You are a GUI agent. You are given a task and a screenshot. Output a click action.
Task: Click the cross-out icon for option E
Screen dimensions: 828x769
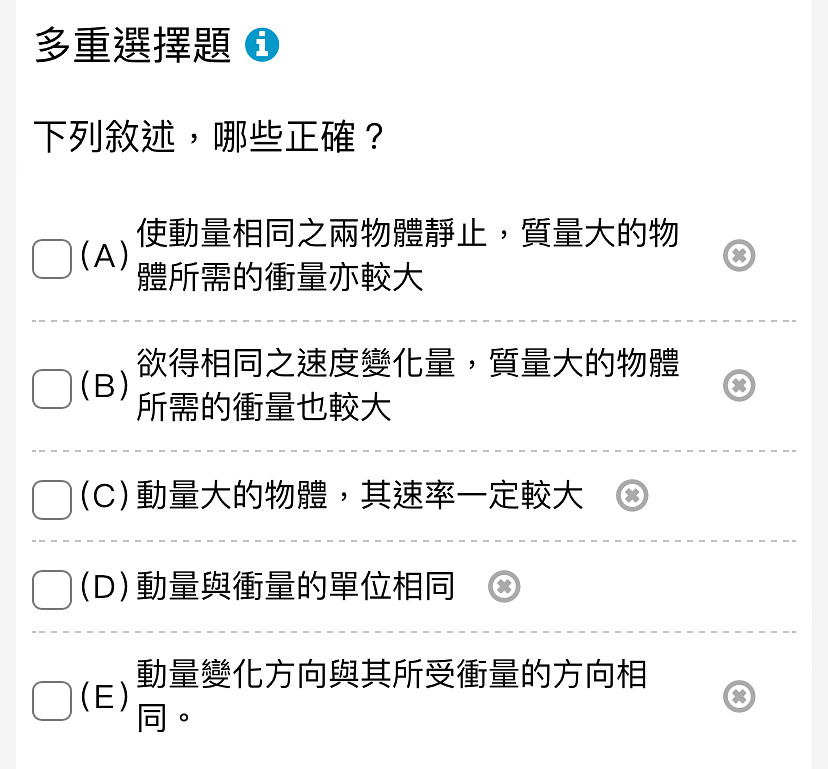[739, 696]
